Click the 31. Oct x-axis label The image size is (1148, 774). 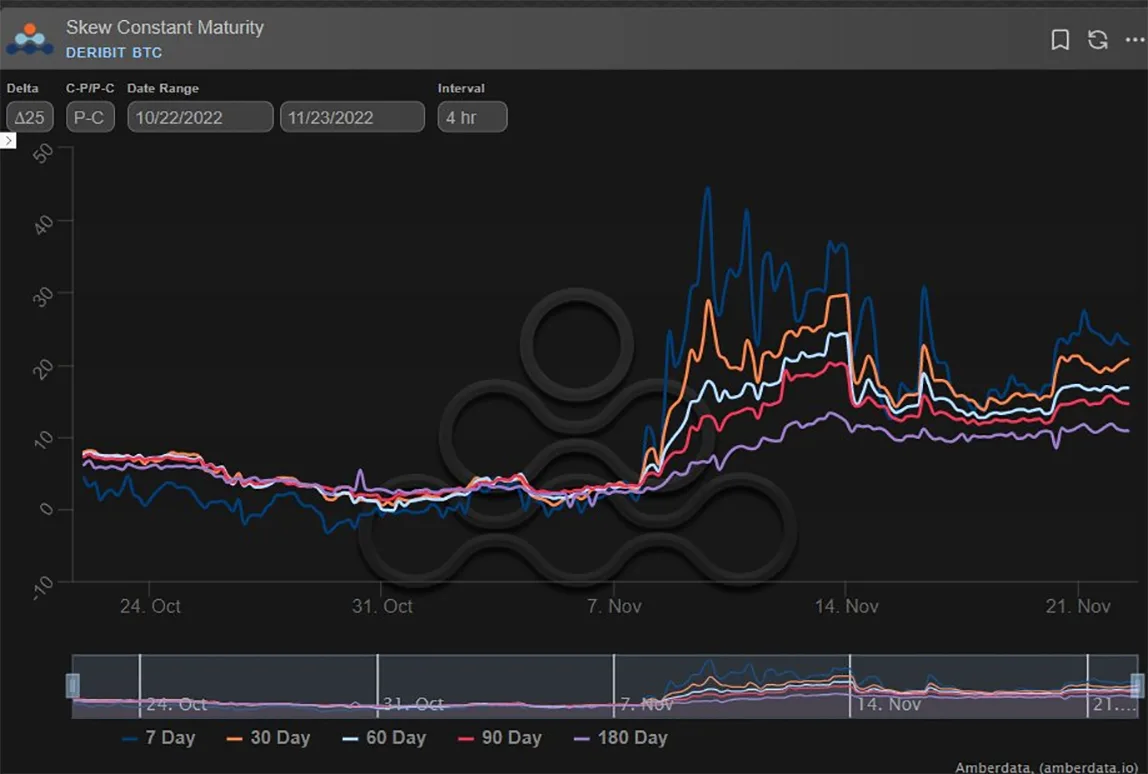pos(381,606)
